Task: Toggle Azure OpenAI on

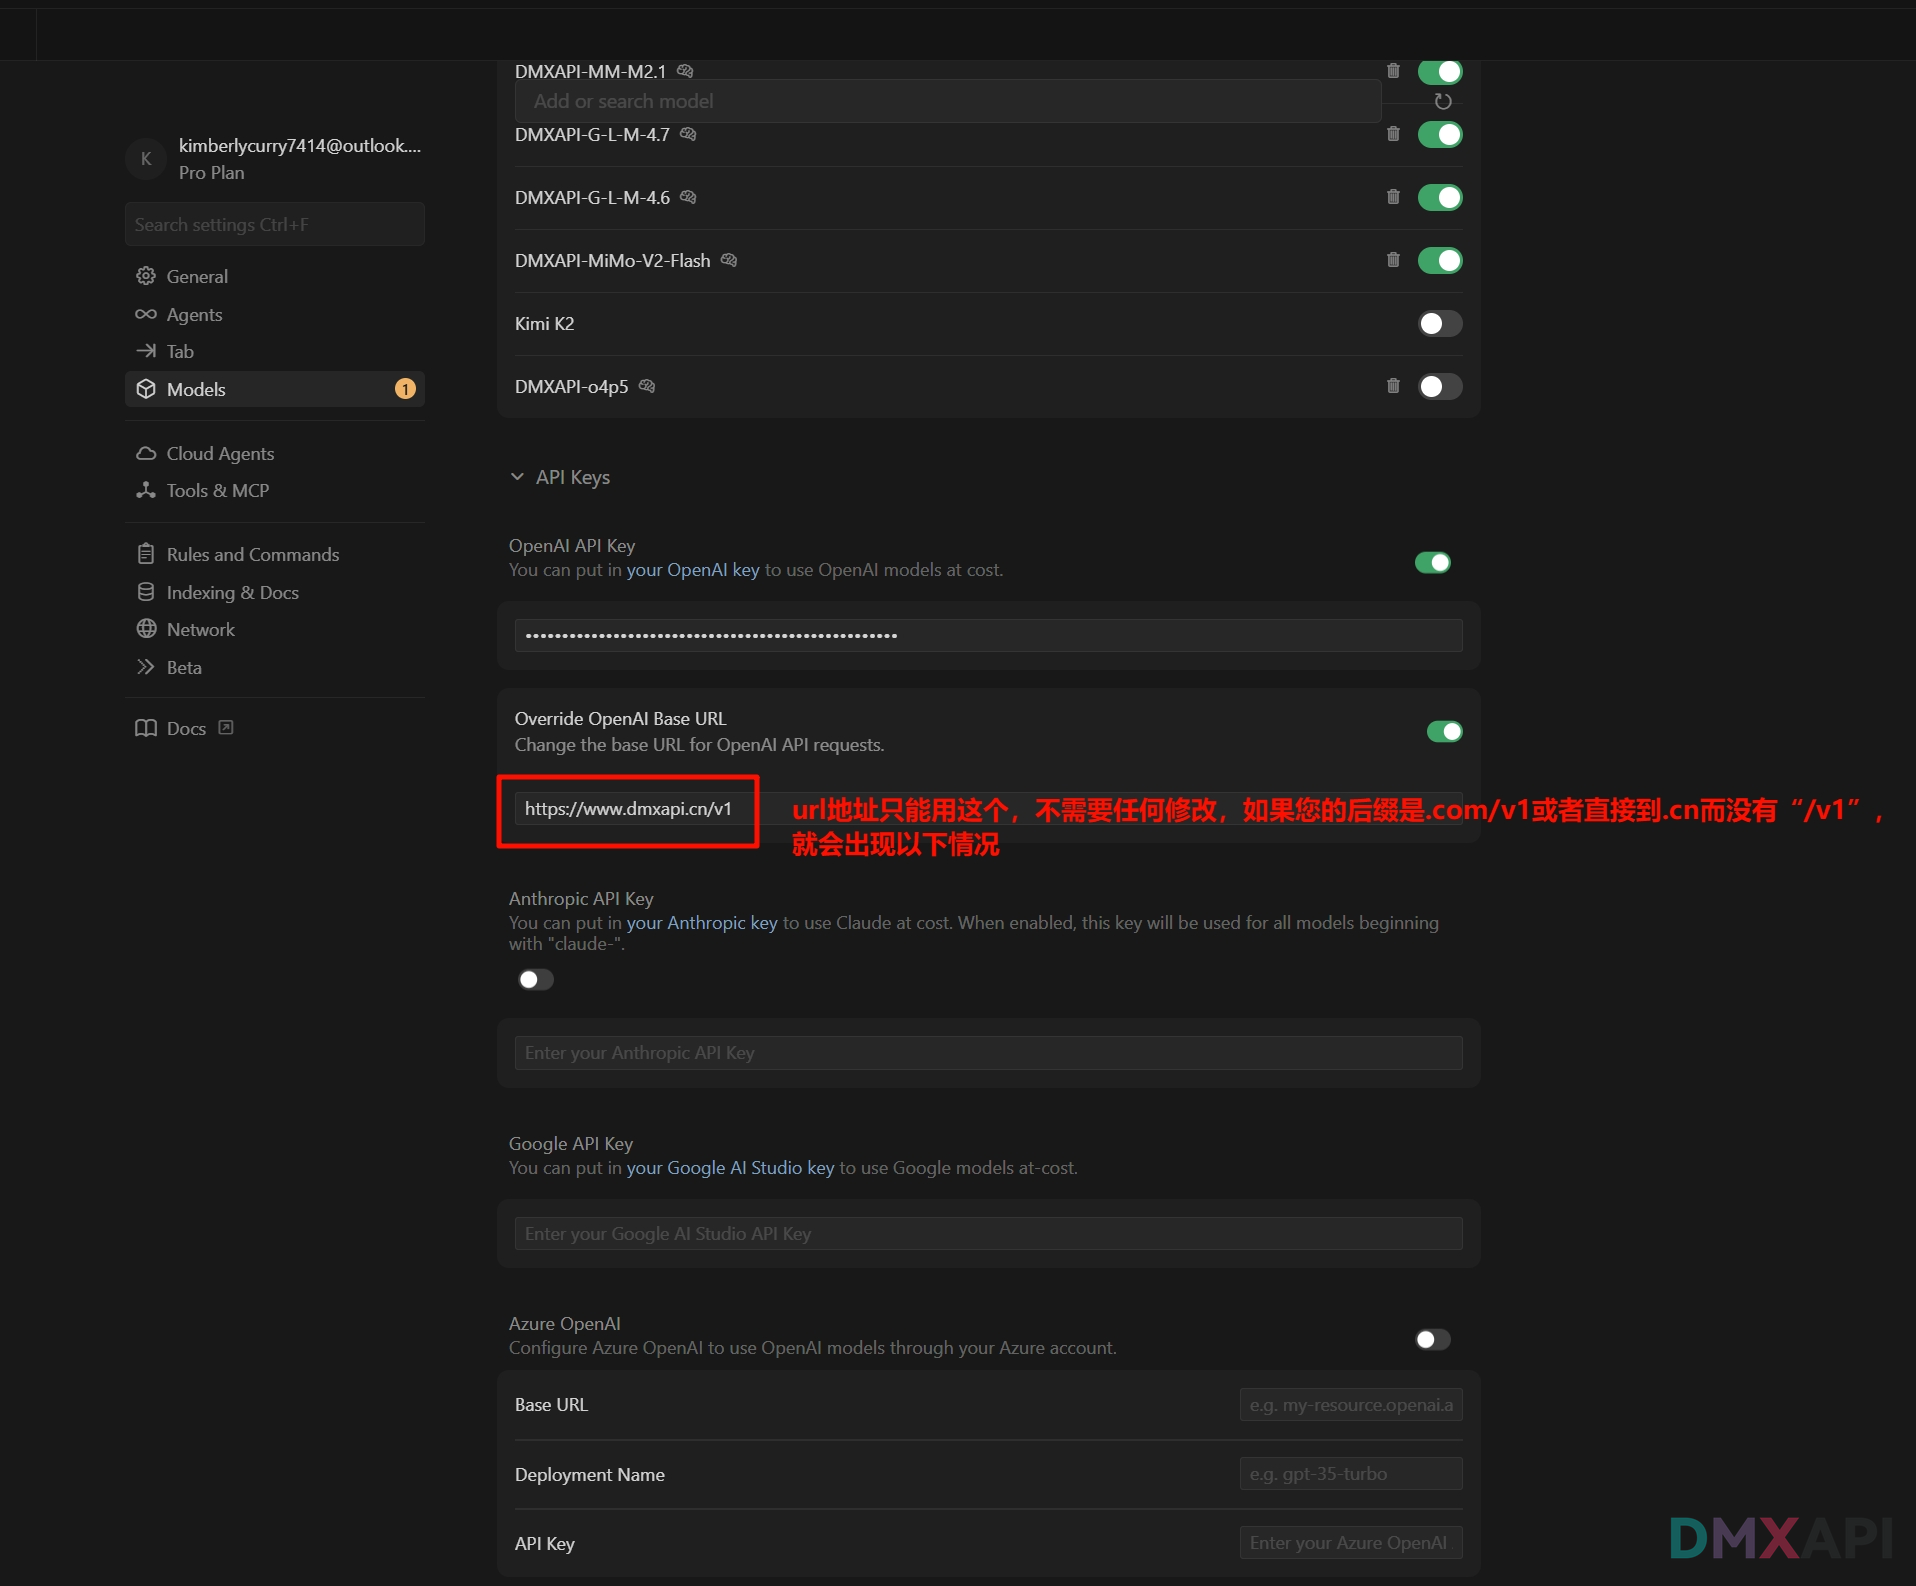Action: 1432,1340
